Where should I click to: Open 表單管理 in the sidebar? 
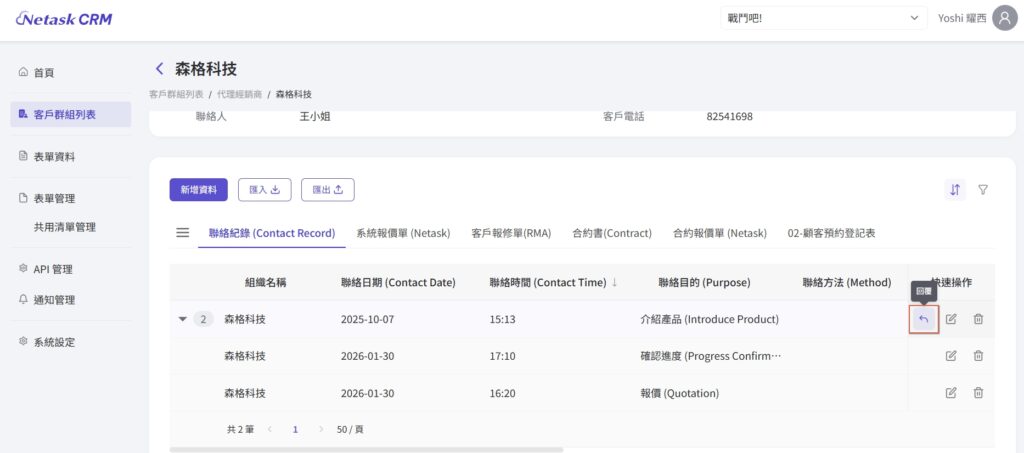[54, 198]
